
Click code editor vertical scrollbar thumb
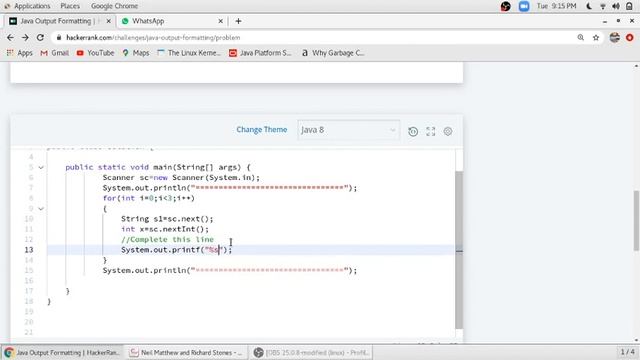[x=459, y=250]
